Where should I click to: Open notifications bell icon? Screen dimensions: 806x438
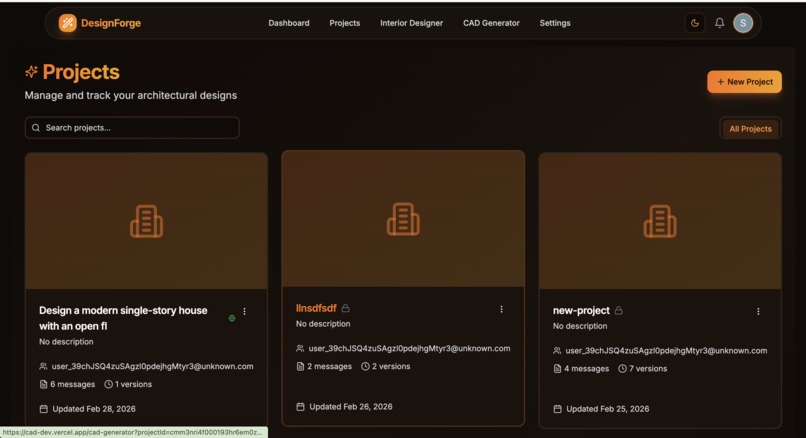(720, 23)
